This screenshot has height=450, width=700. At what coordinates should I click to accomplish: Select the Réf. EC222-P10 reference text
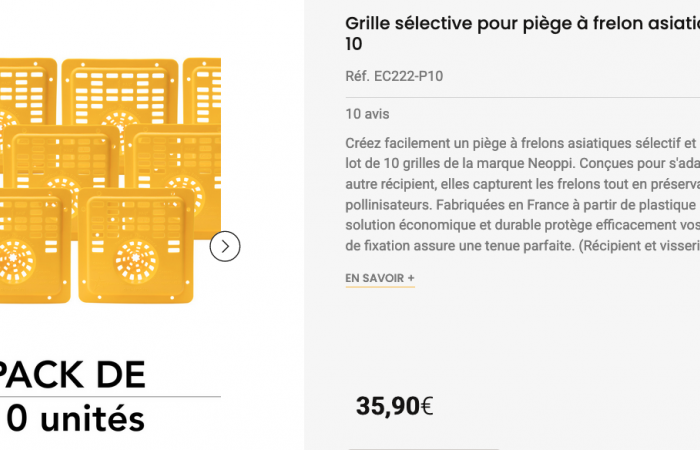pos(394,75)
